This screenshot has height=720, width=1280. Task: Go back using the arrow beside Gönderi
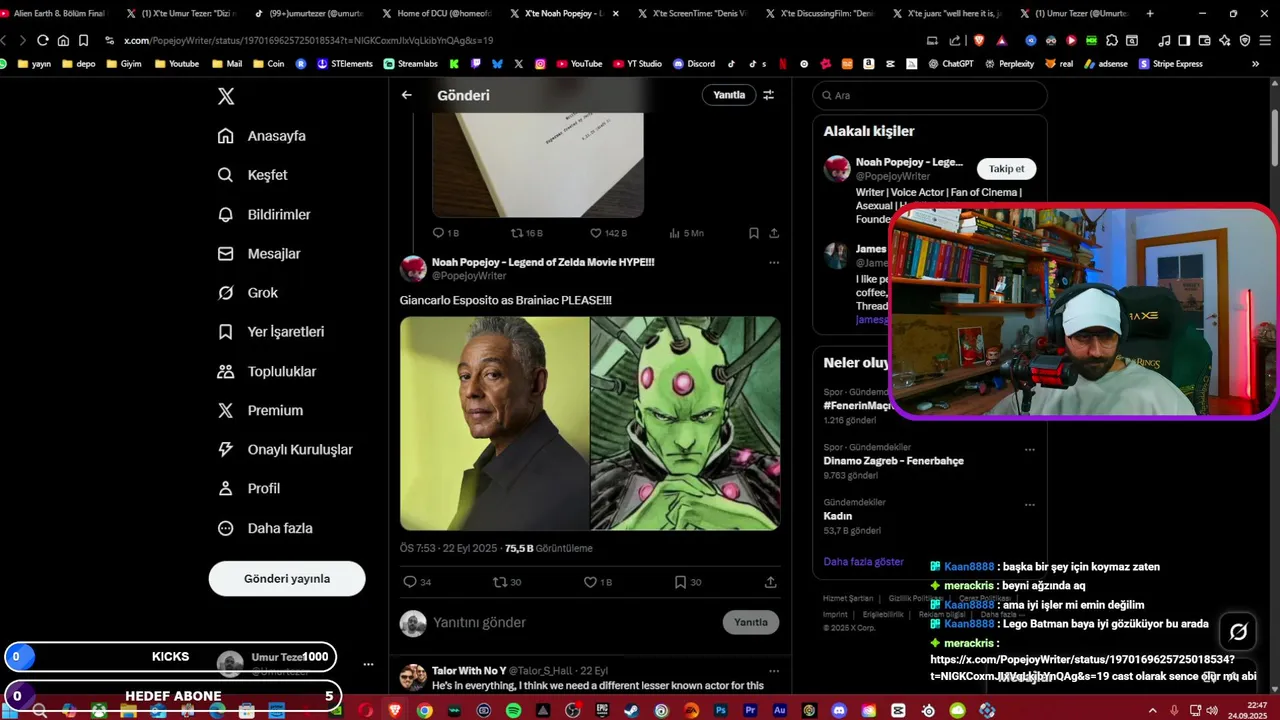[407, 95]
